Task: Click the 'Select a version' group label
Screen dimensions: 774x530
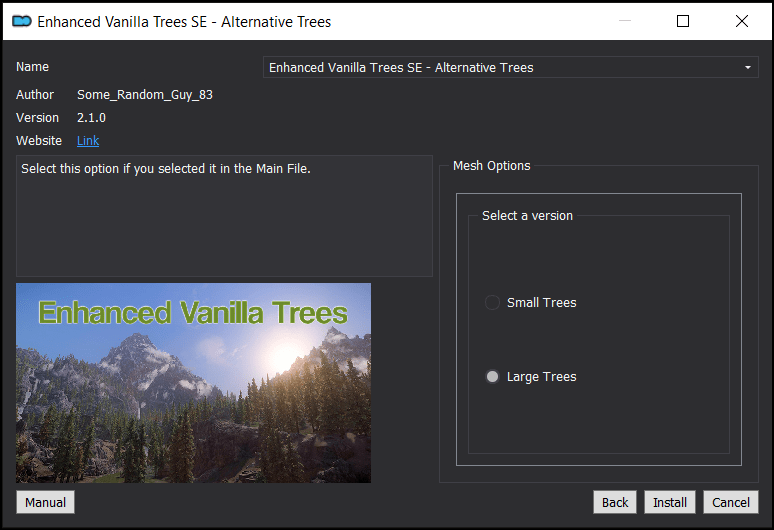Action: 527,216
